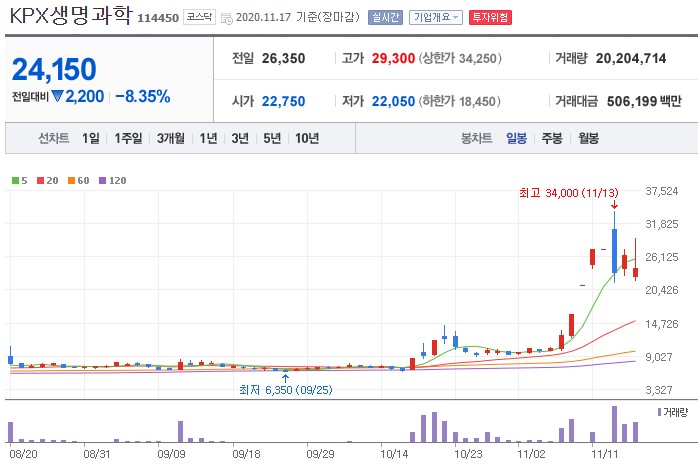The height and width of the screenshot is (468, 698).
Task: Click the 11/02 date axis label
Action: (x=531, y=454)
